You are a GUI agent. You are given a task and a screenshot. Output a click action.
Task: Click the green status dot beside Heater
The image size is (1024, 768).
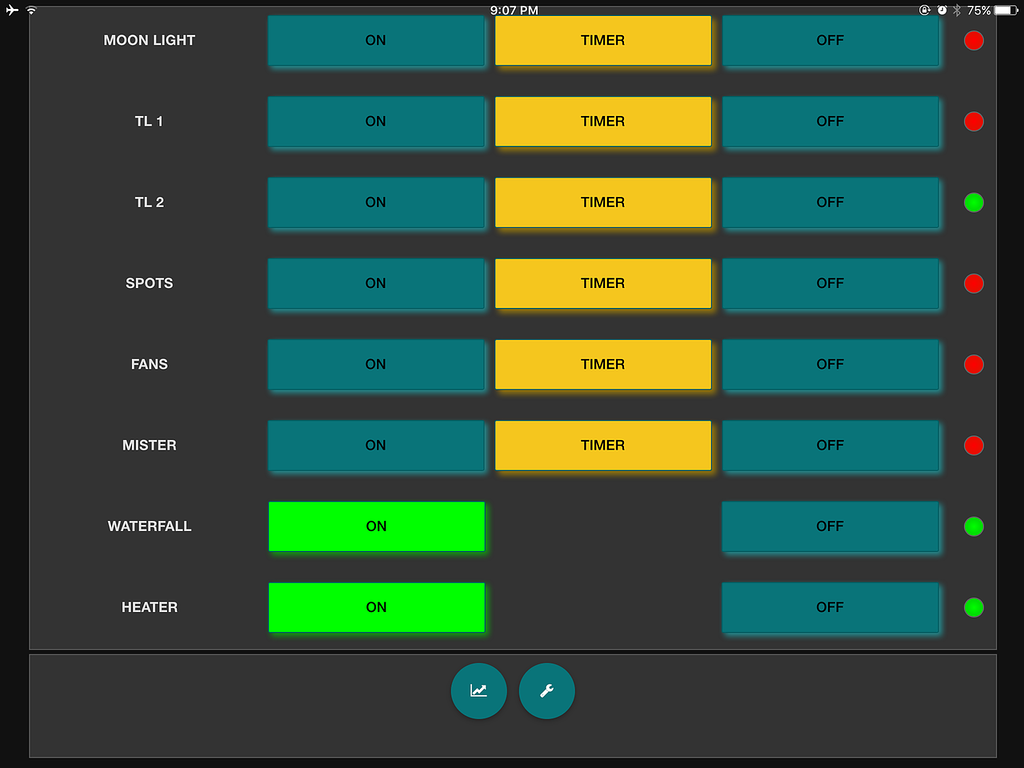point(973,607)
